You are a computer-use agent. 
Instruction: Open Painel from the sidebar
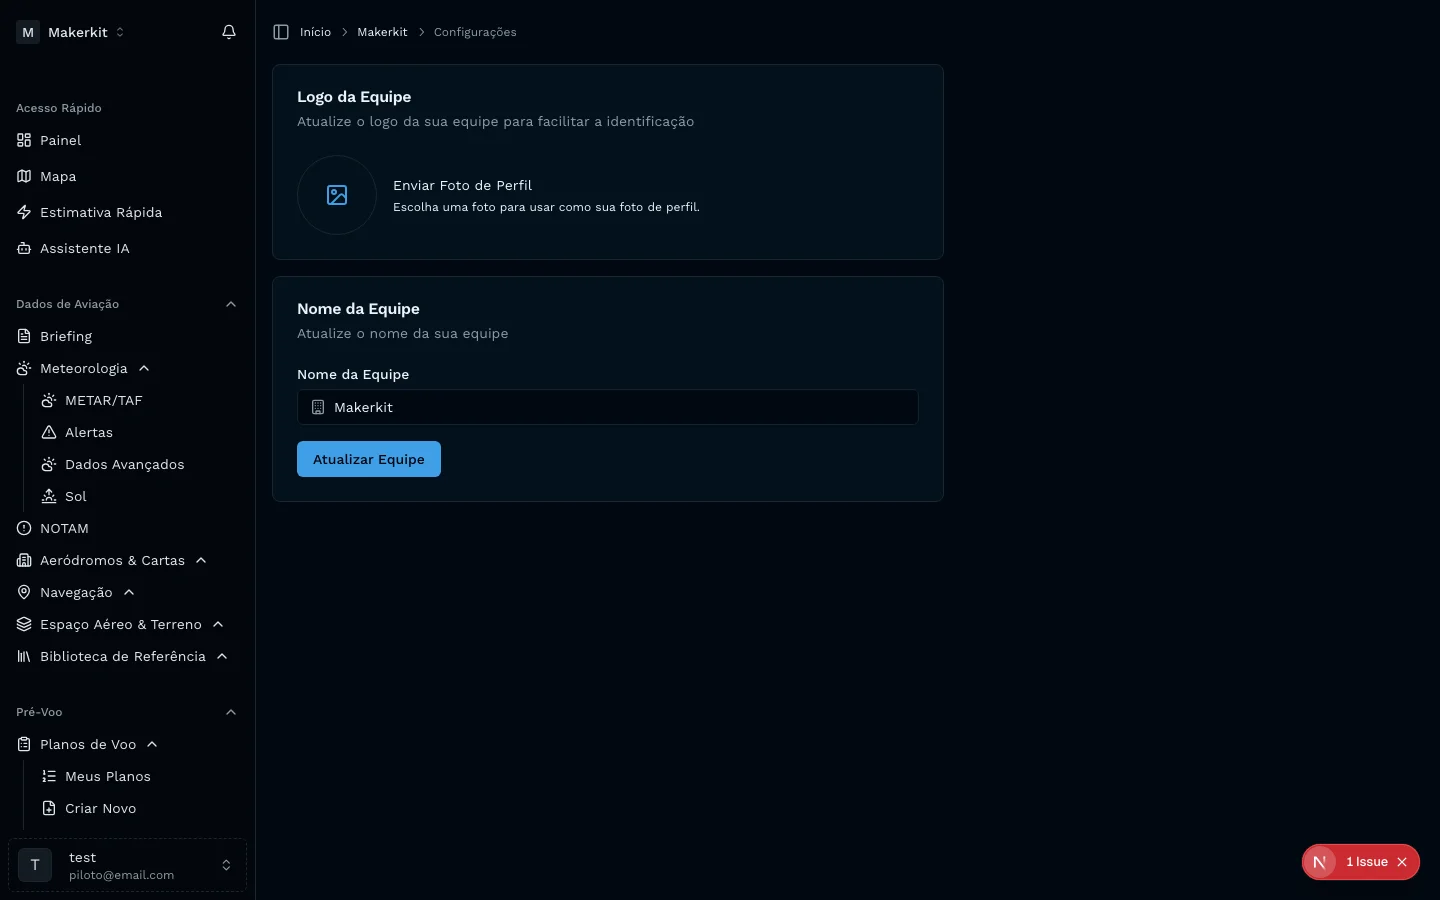tap(61, 140)
